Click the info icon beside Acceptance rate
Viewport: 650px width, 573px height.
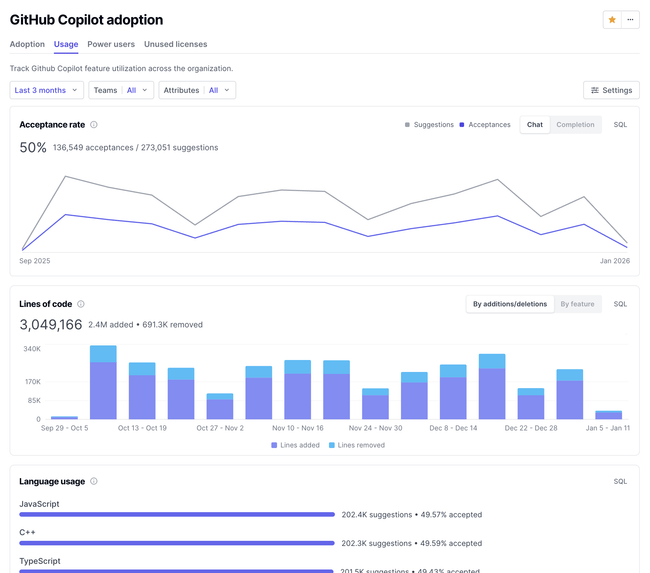(x=94, y=124)
